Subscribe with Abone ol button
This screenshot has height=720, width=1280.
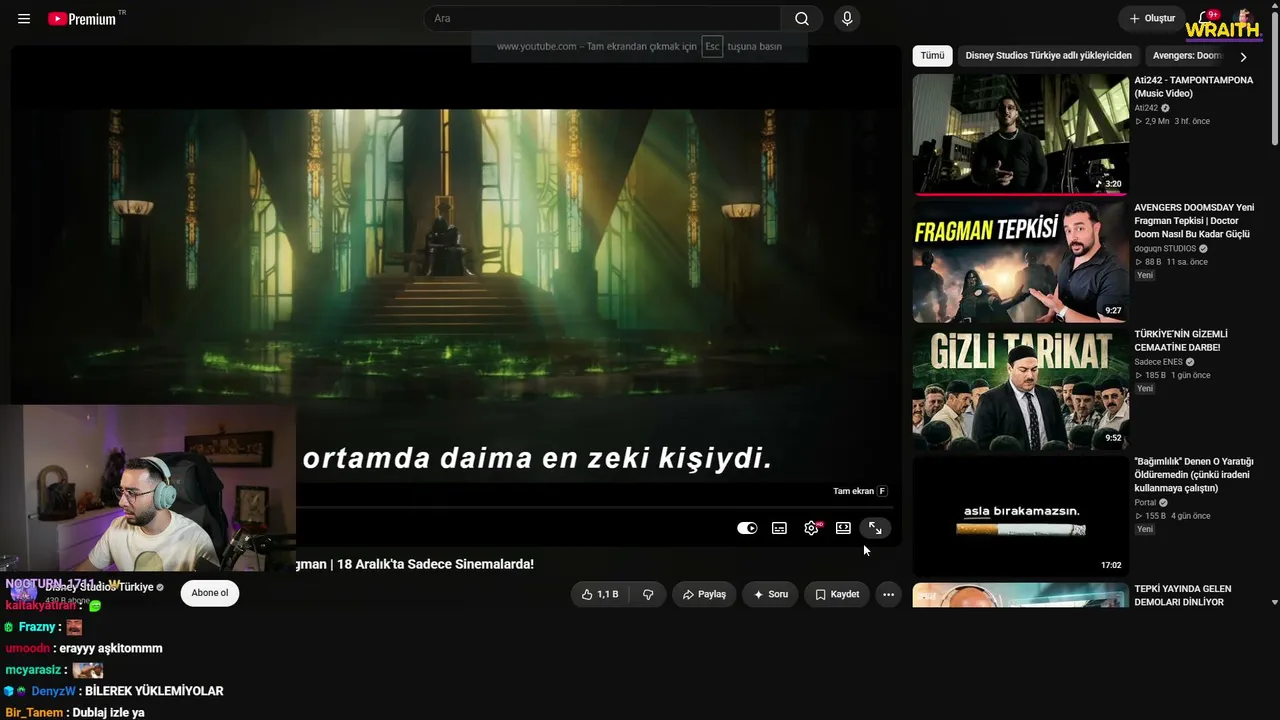pyautogui.click(x=210, y=593)
